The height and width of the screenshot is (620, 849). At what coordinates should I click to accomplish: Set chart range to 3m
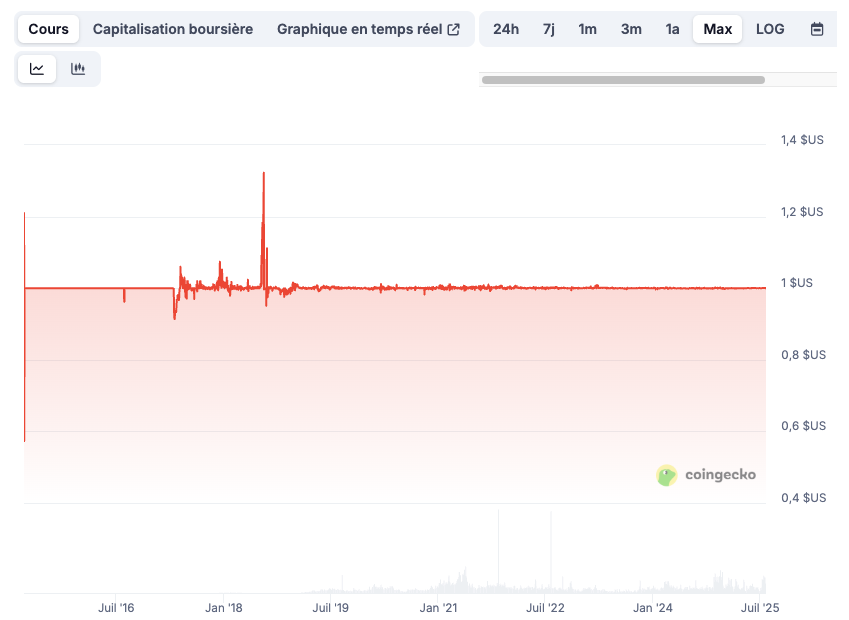631,29
